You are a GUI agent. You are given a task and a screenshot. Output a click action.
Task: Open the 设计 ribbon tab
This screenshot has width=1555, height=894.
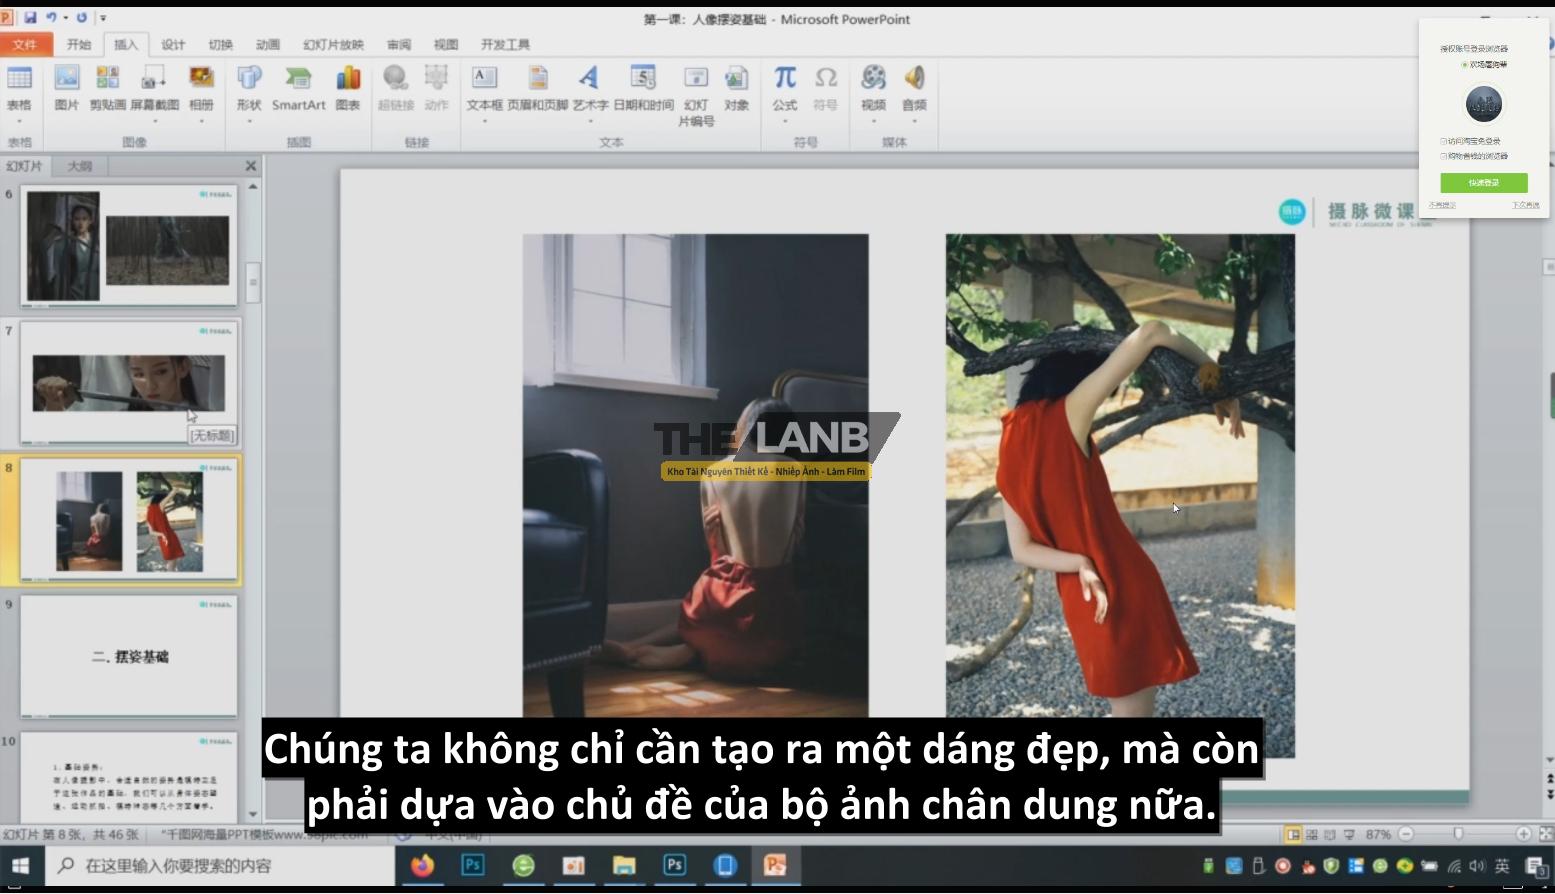[x=173, y=44]
